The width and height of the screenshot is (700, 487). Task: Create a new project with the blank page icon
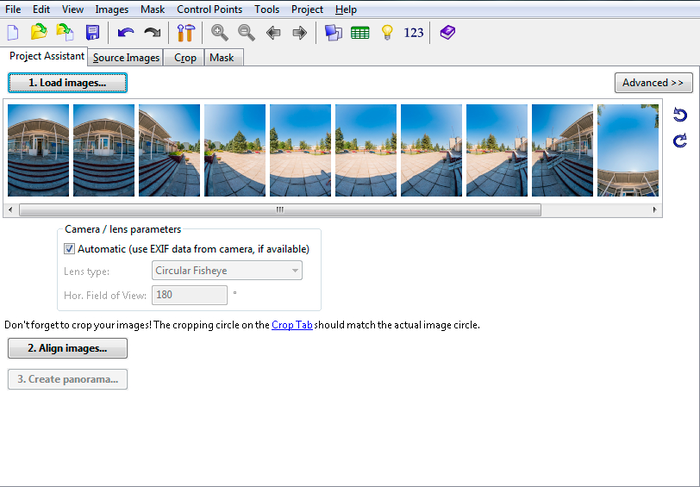pyautogui.click(x=13, y=33)
